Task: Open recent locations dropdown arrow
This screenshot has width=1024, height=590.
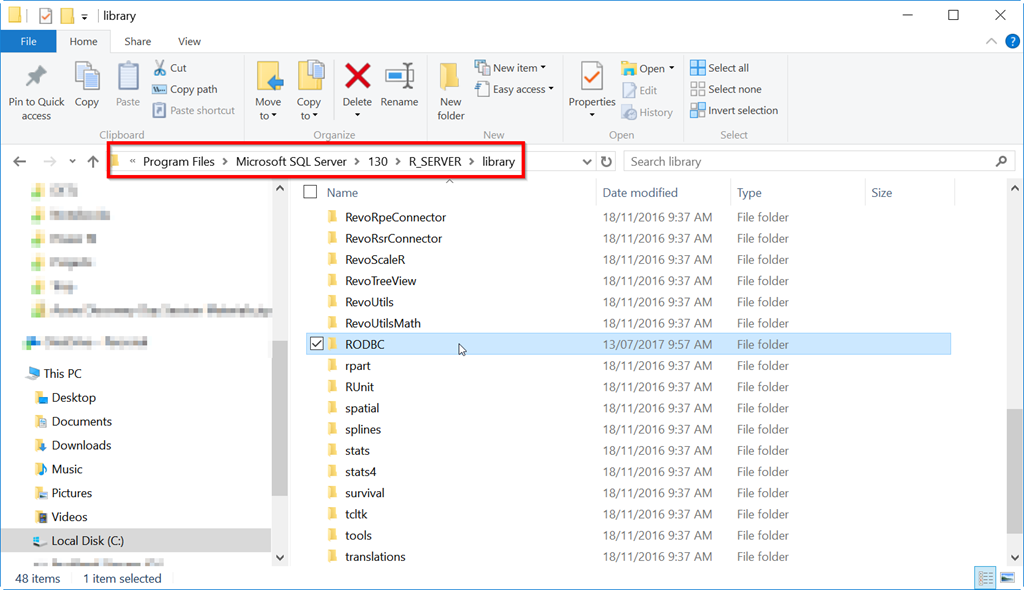Action: point(72,161)
